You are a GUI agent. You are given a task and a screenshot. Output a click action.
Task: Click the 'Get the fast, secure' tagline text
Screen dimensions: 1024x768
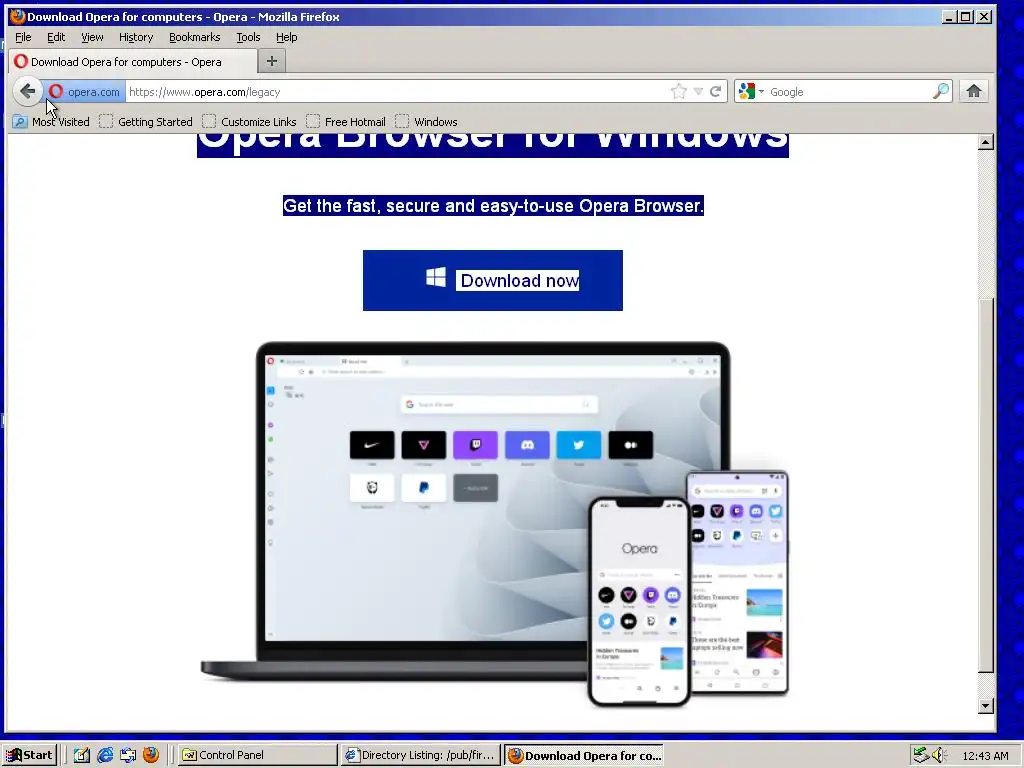coord(493,206)
